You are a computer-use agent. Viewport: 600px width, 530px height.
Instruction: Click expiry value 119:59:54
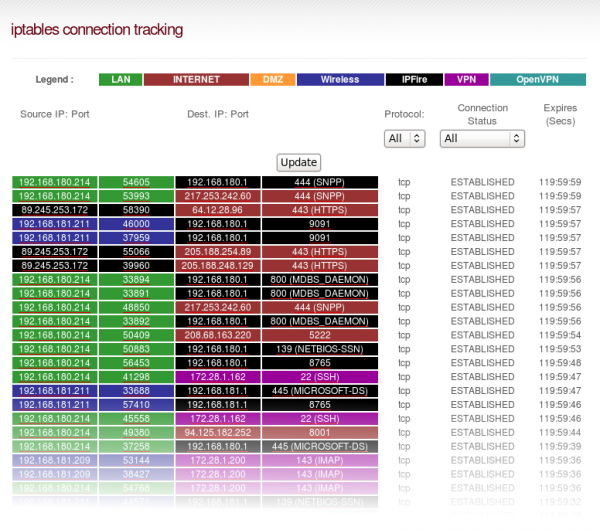pos(560,335)
